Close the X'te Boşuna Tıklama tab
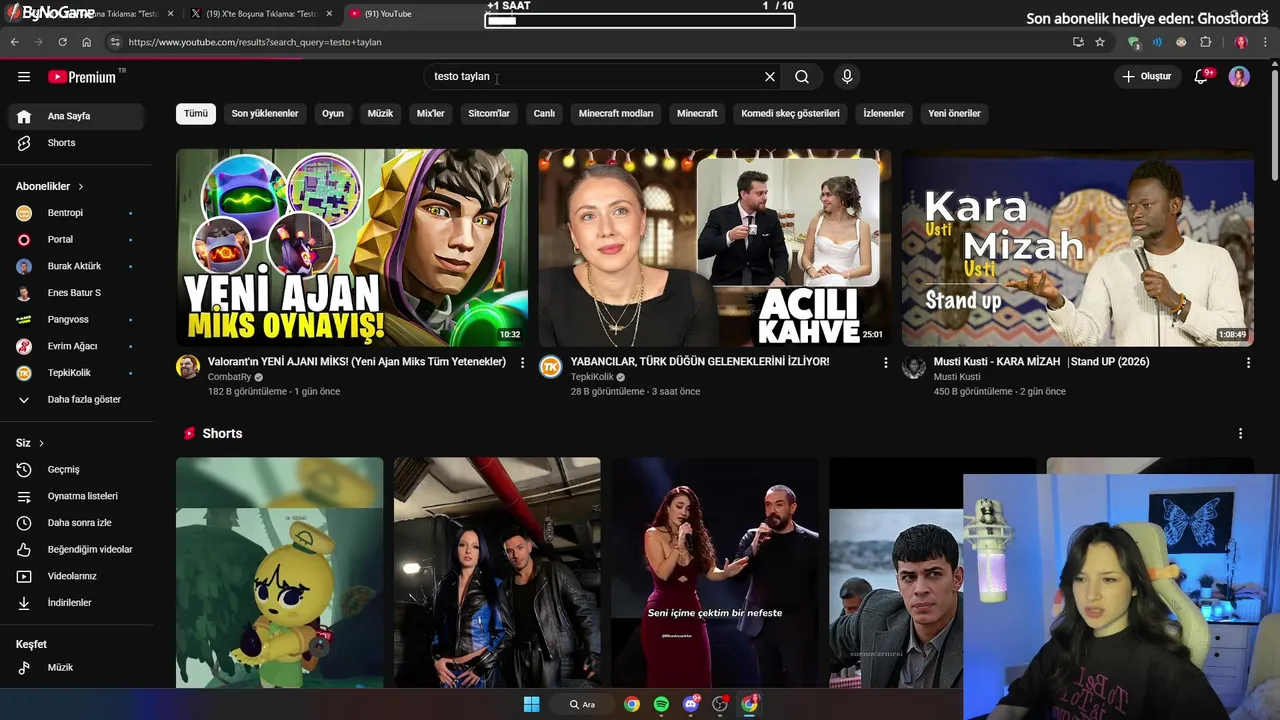 point(329,14)
